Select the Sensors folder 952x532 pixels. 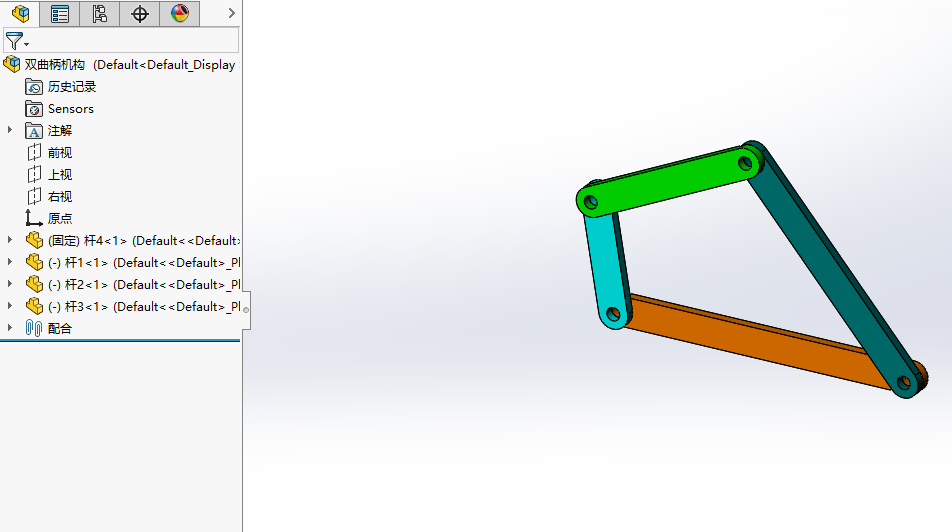click(70, 109)
